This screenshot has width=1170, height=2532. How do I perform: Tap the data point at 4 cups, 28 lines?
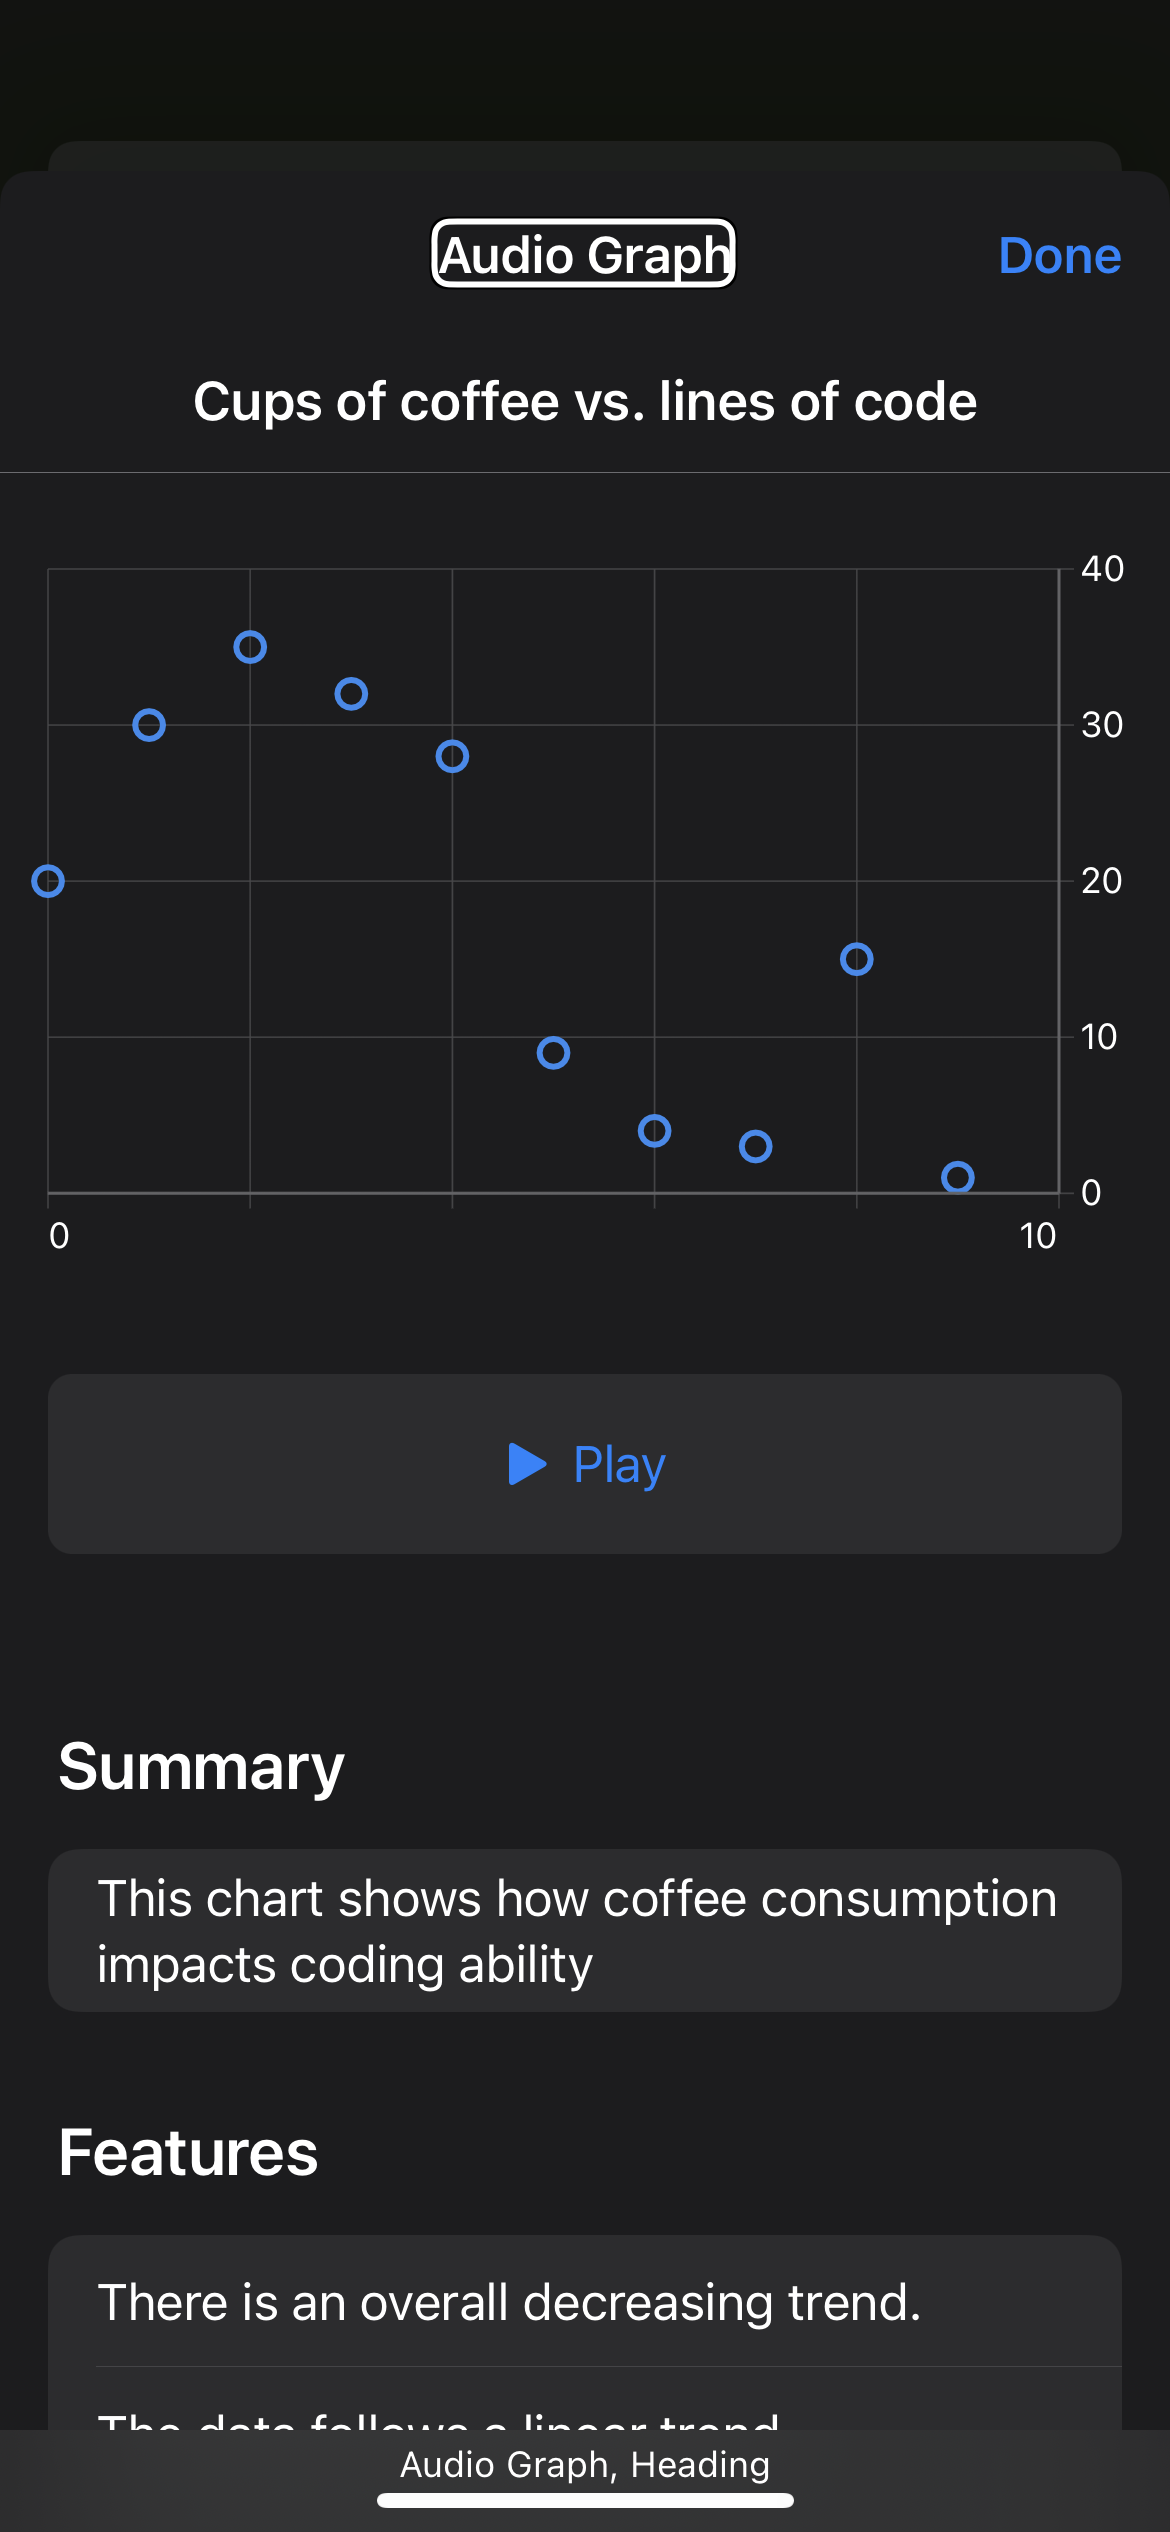pos(452,756)
